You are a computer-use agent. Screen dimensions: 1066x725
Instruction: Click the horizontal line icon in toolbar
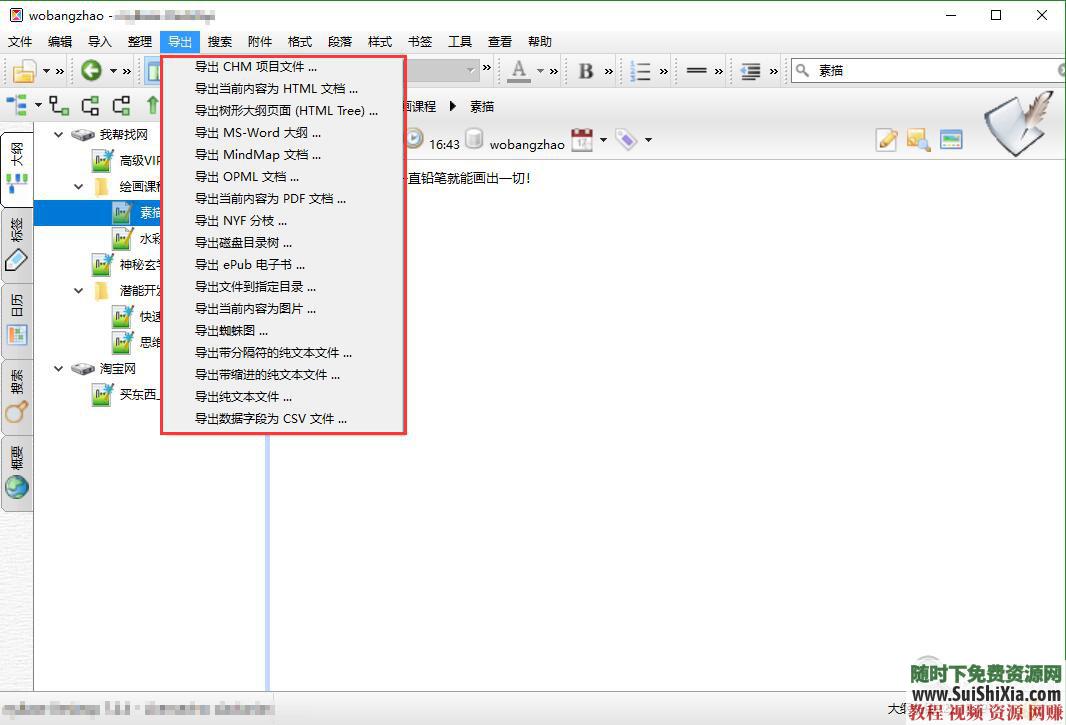coord(697,71)
